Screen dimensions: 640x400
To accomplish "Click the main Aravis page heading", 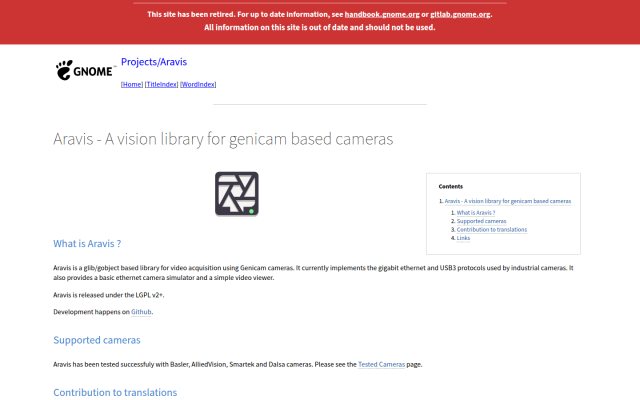I will tap(223, 139).
